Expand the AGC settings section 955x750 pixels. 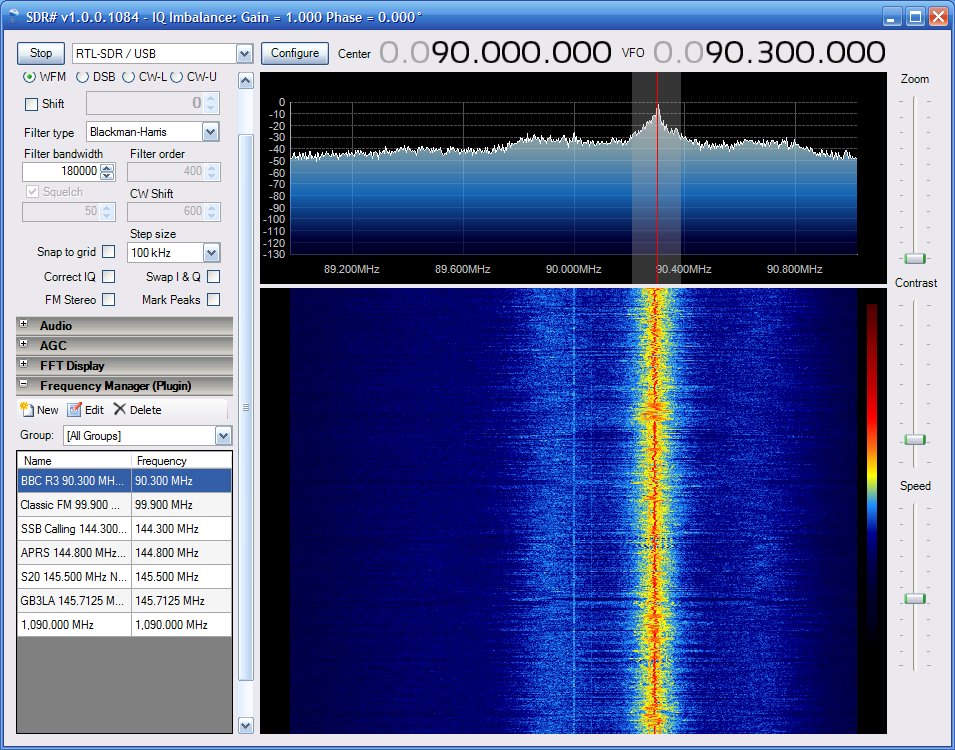click(24, 345)
